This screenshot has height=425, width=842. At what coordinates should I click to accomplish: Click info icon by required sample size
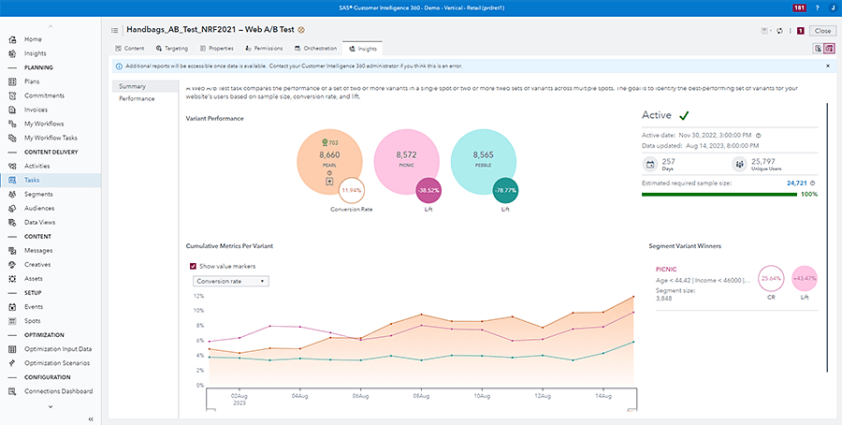click(x=812, y=183)
